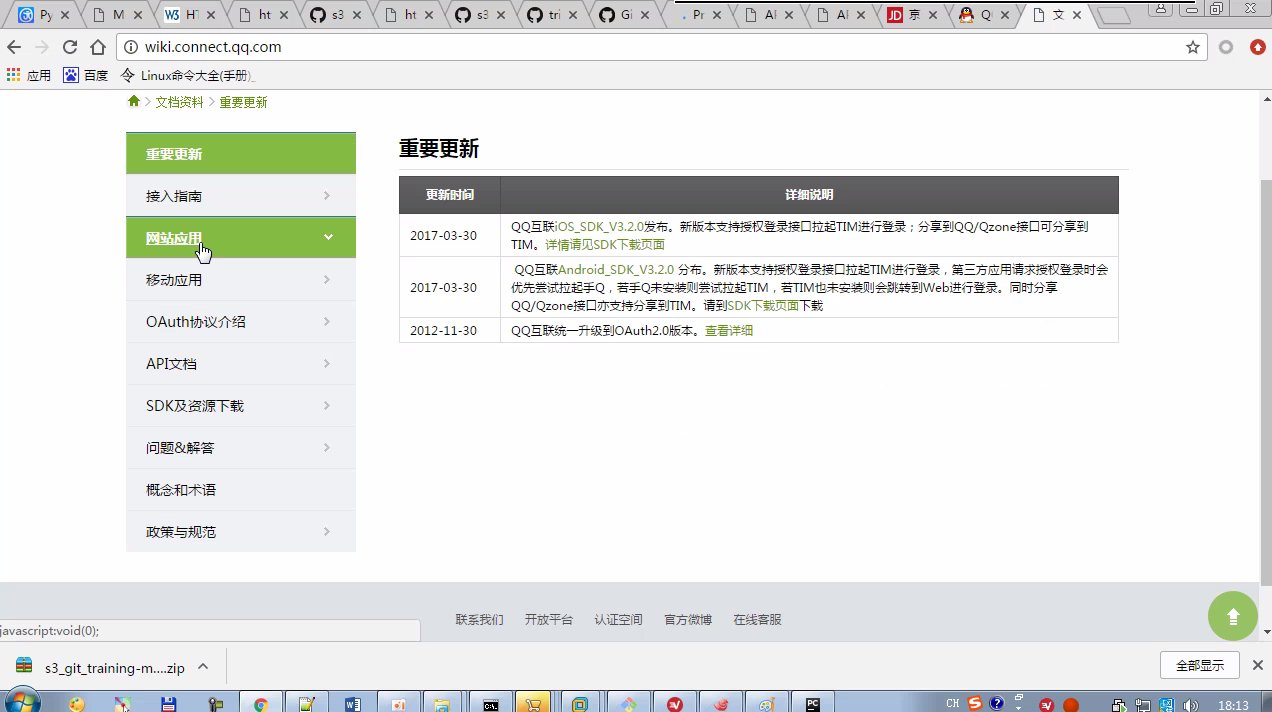Open downloaded s3_git_training zip file
This screenshot has height=712, width=1272.
[x=100, y=667]
